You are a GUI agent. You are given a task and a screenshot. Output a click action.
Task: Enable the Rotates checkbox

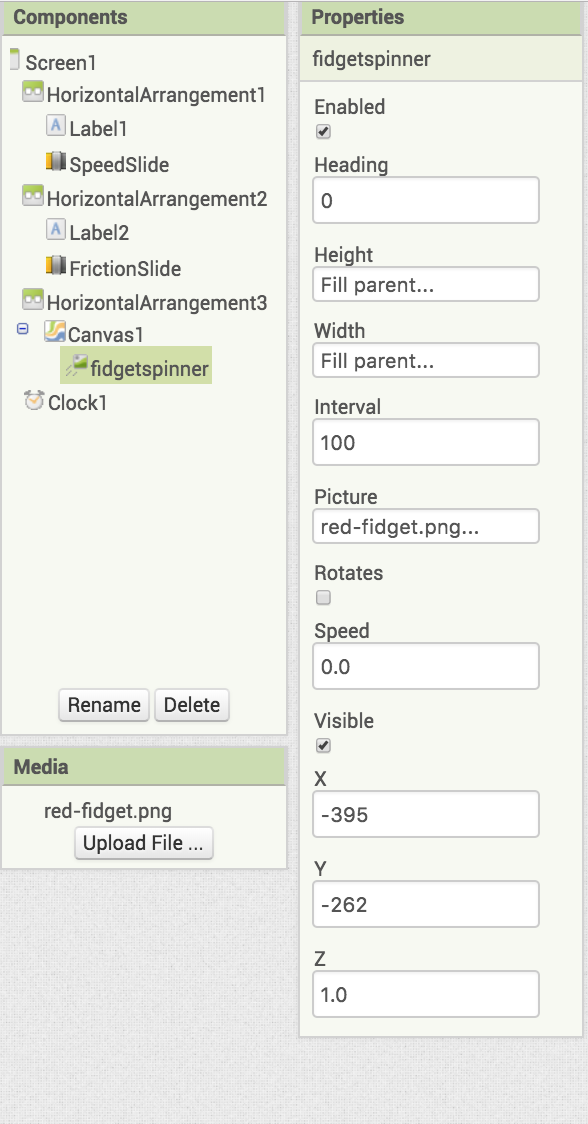(x=323, y=598)
